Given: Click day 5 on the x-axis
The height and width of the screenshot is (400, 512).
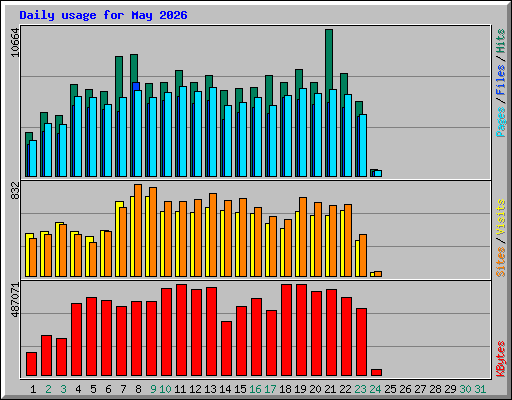Looking at the screenshot, I should tap(93, 389).
